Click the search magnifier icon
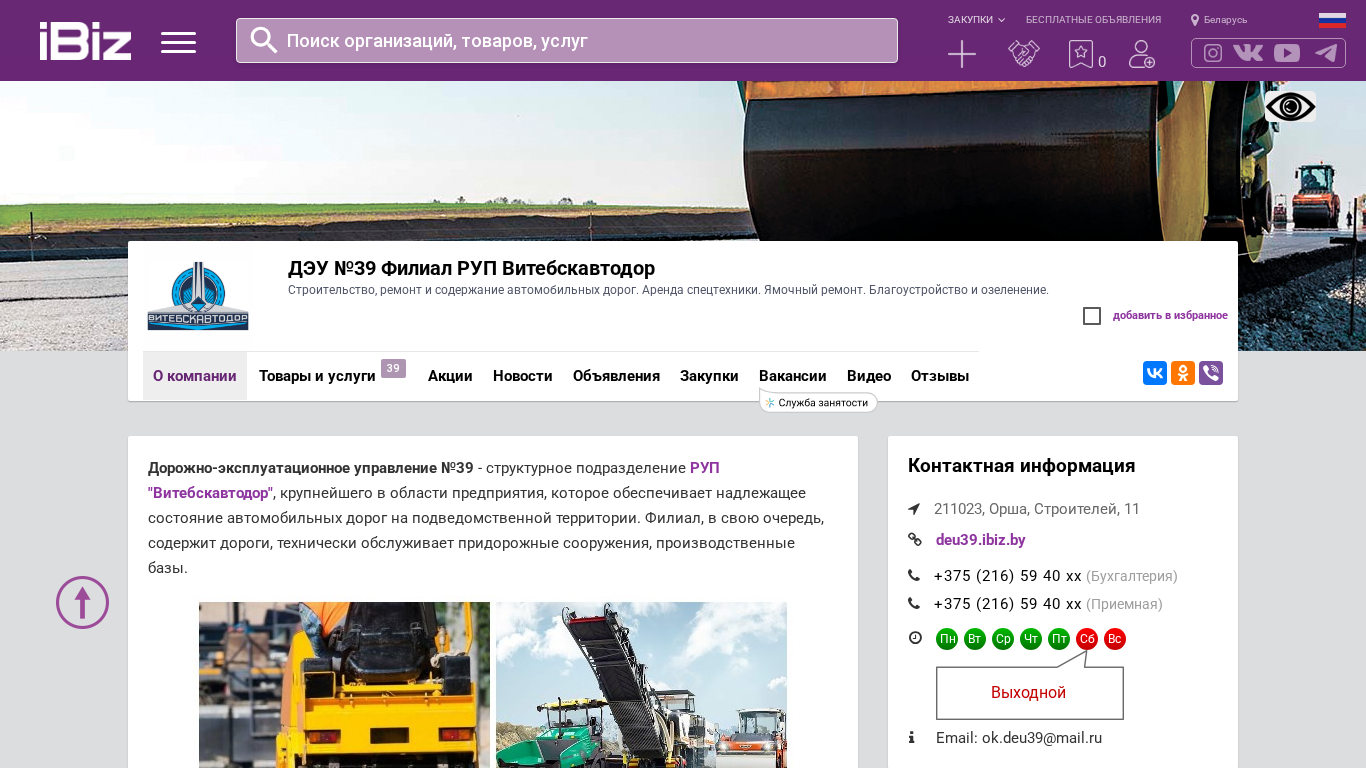Image resolution: width=1366 pixels, height=768 pixels. pyautogui.click(x=264, y=40)
